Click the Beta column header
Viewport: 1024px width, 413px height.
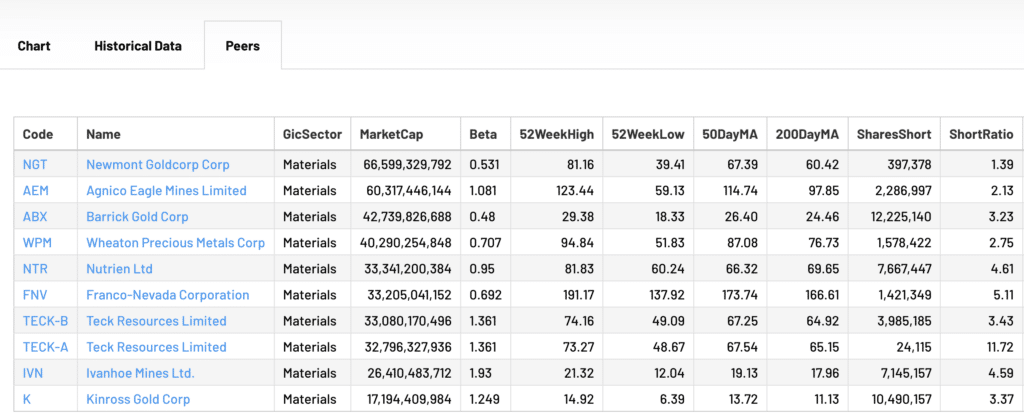[x=483, y=134]
